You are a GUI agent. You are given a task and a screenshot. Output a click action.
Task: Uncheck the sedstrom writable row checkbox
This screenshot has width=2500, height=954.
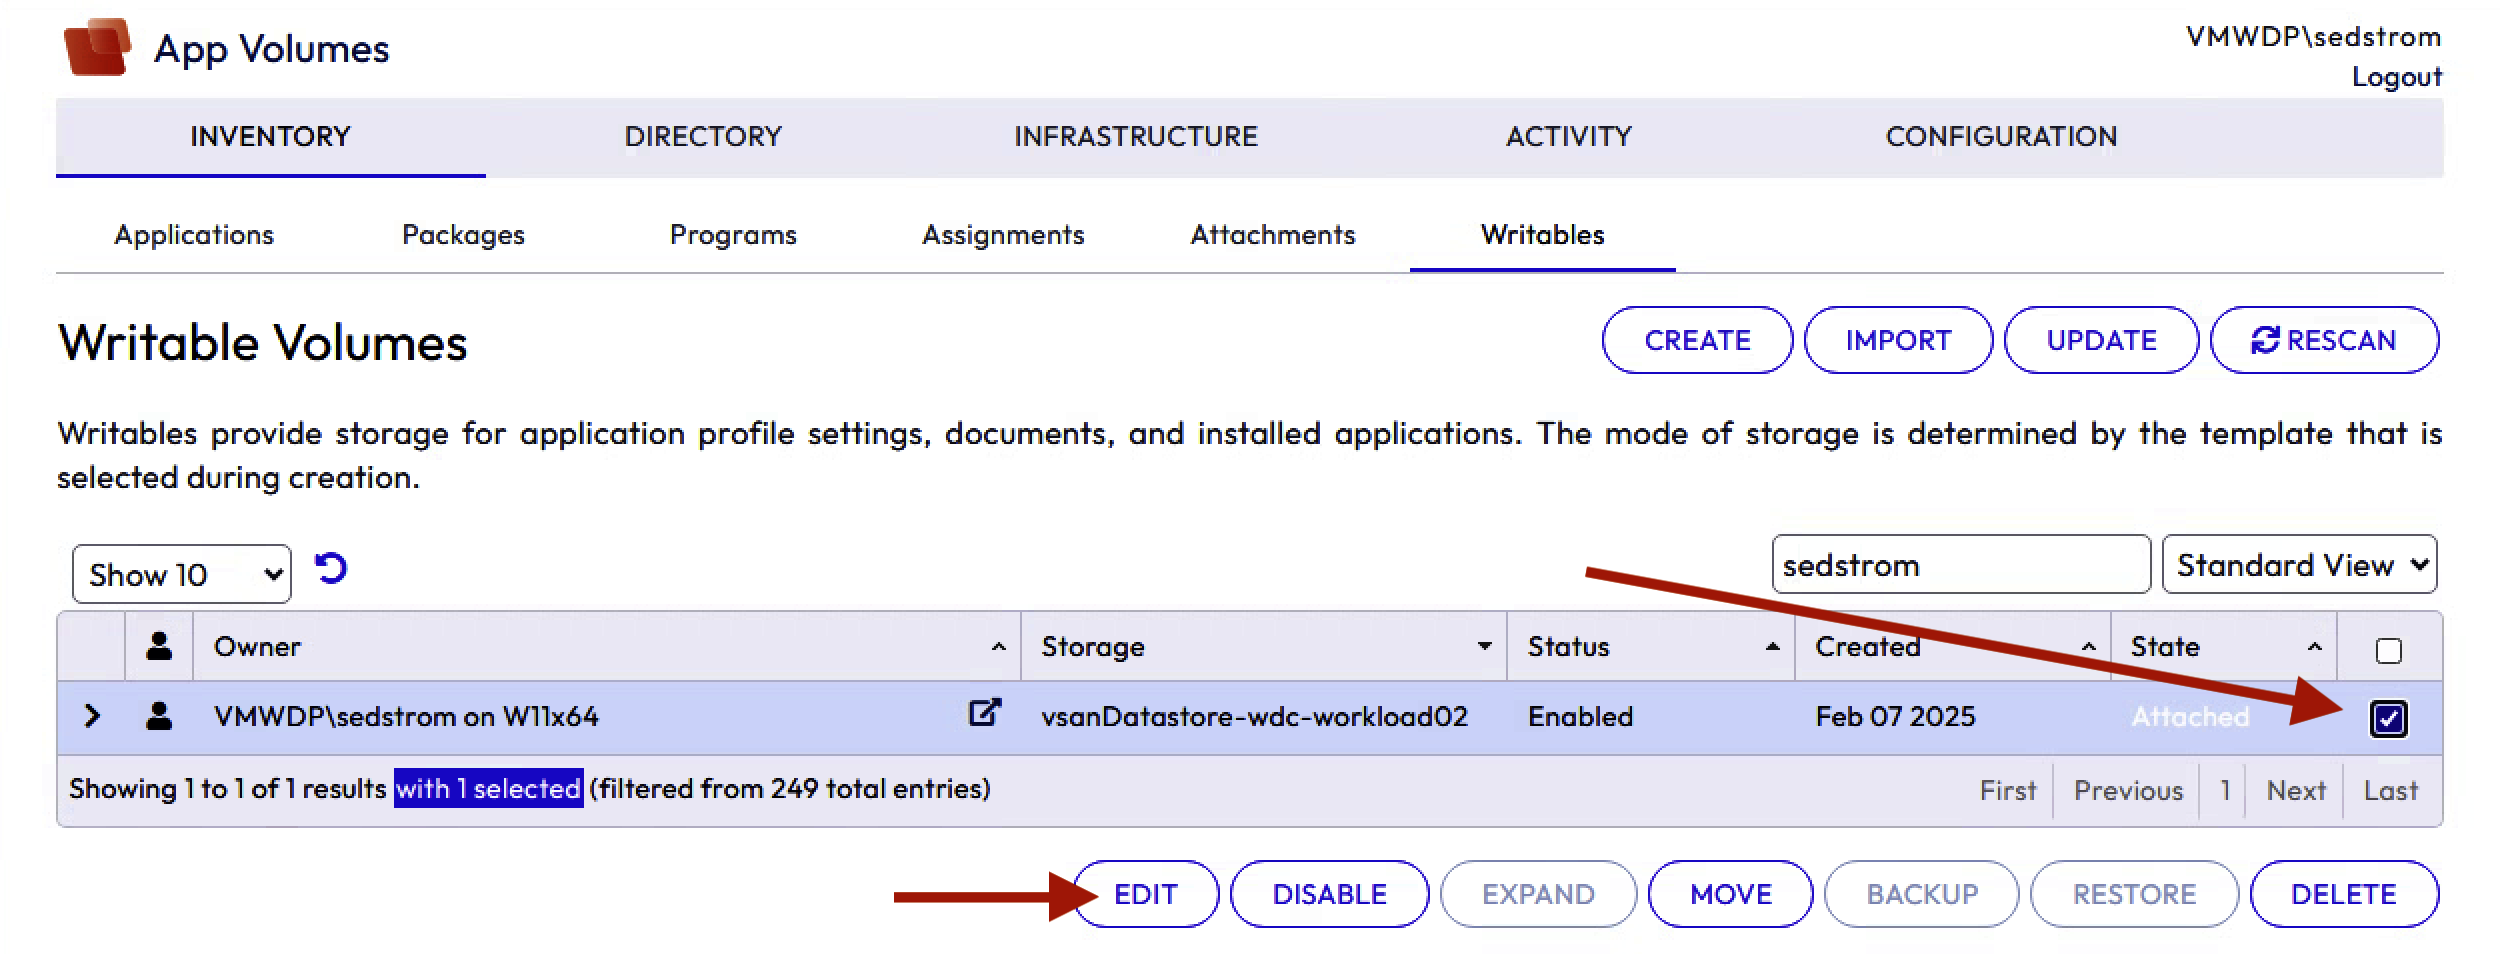2388,718
